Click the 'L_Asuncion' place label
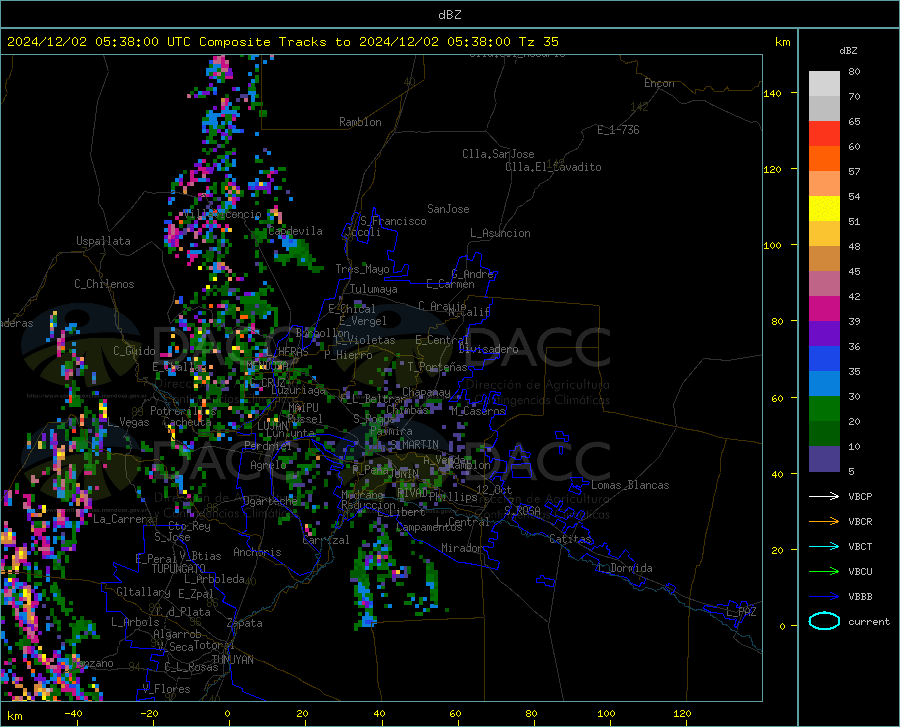This screenshot has width=900, height=727. click(x=500, y=233)
